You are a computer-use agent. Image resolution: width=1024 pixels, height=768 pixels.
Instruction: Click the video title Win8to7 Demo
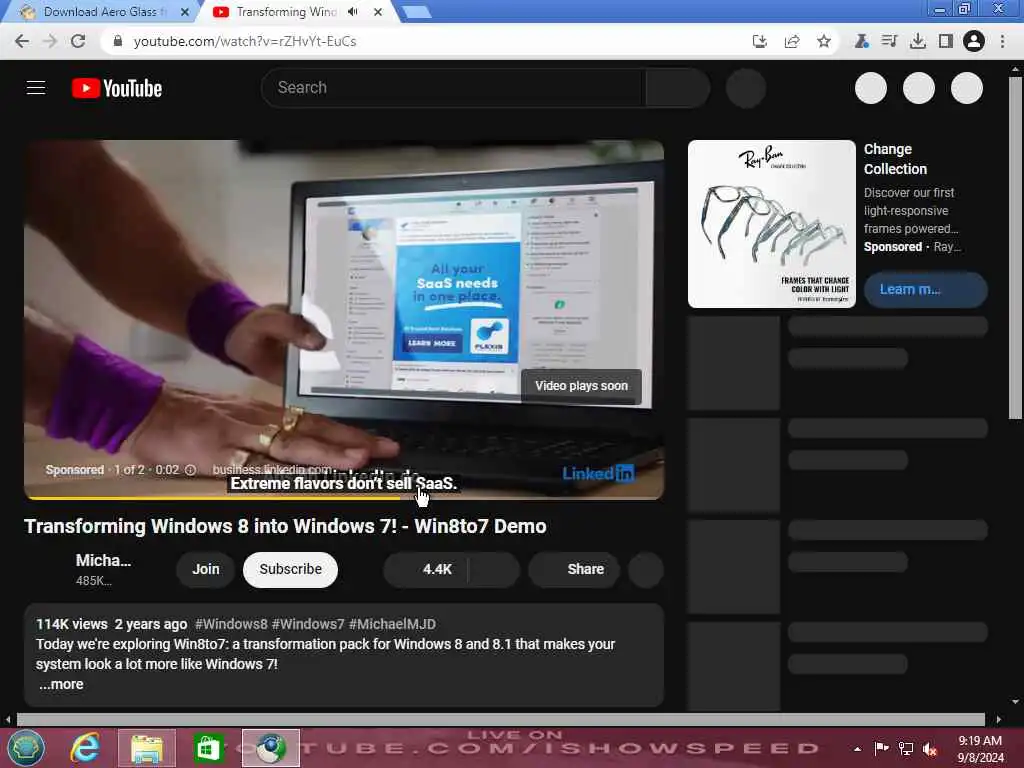(285, 526)
